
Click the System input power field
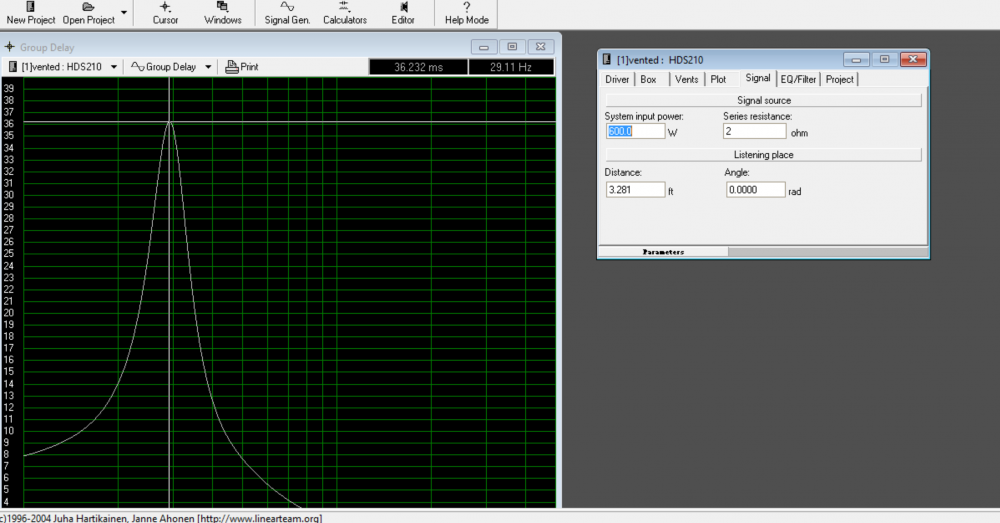635,131
